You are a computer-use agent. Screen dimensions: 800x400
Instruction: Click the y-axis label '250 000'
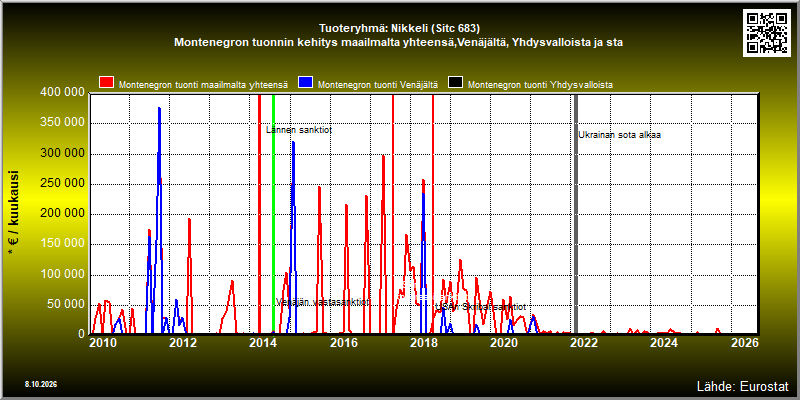pyautogui.click(x=62, y=184)
